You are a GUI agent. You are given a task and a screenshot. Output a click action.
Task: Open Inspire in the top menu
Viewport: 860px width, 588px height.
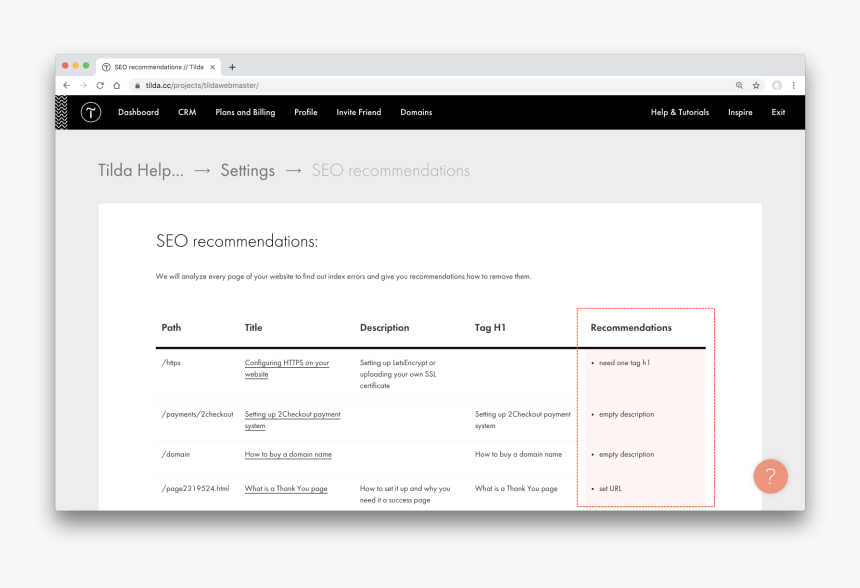740,112
